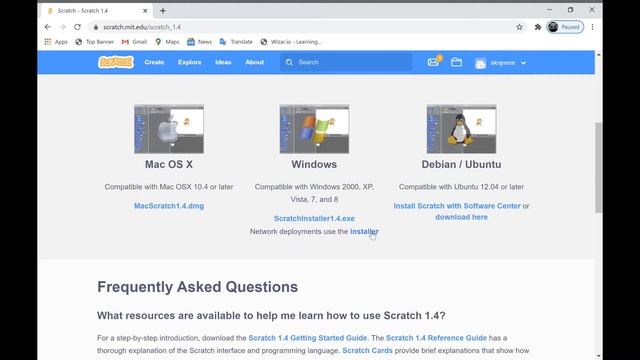
Task: Click the scrollbar down arrow
Action: 598,356
